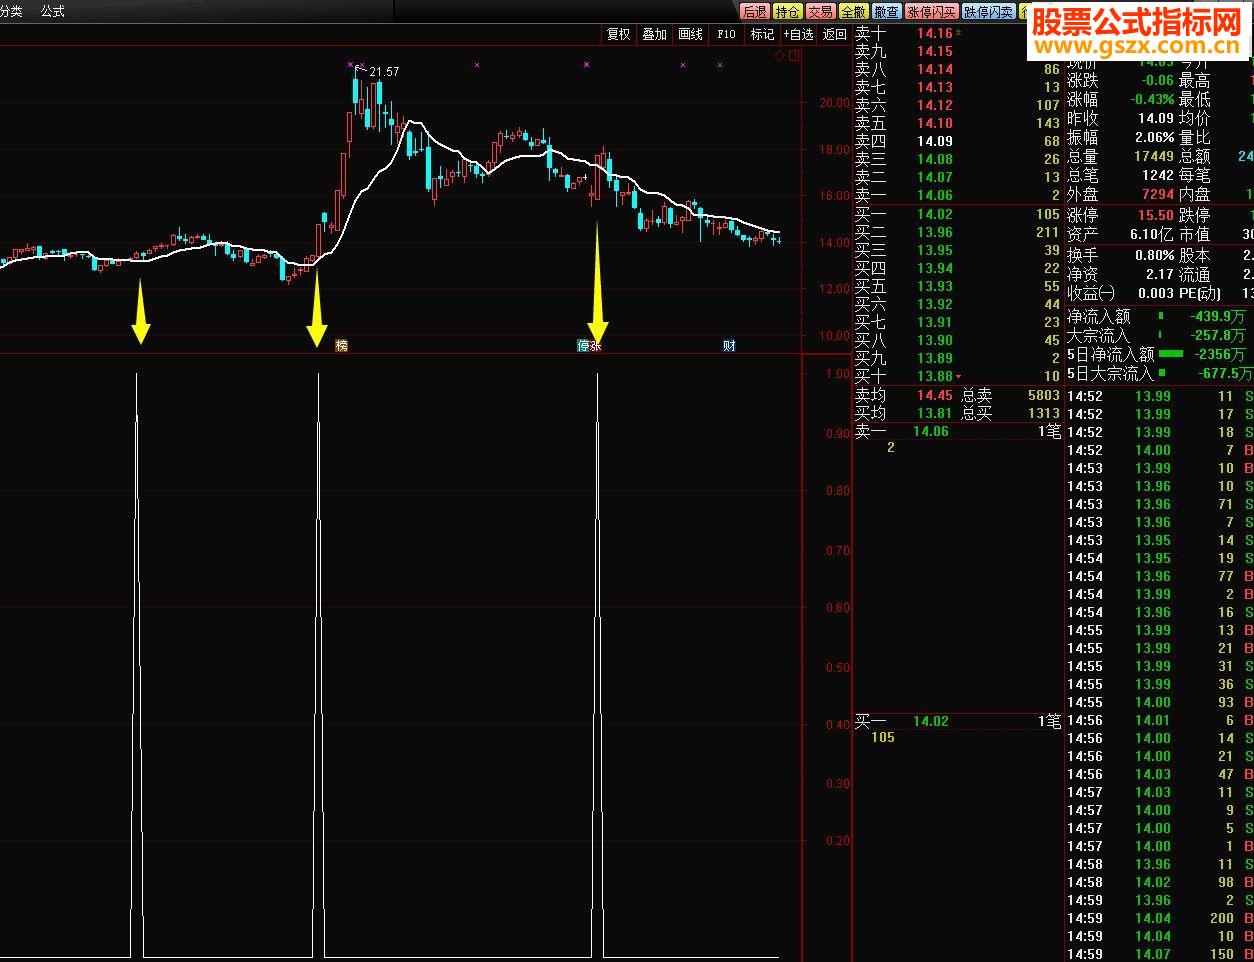Click the 换手 value 0.80%
Screen dimensions: 1254x962
[1154, 254]
